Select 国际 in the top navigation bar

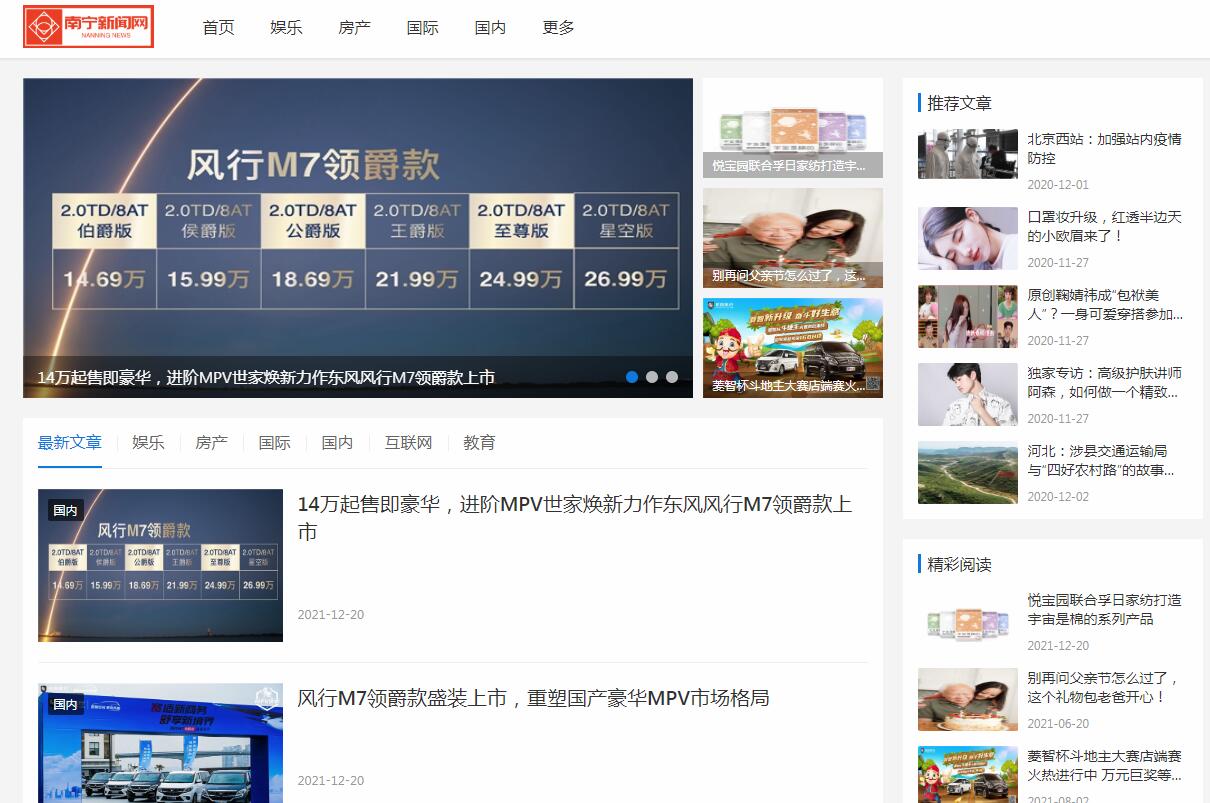coord(422,28)
